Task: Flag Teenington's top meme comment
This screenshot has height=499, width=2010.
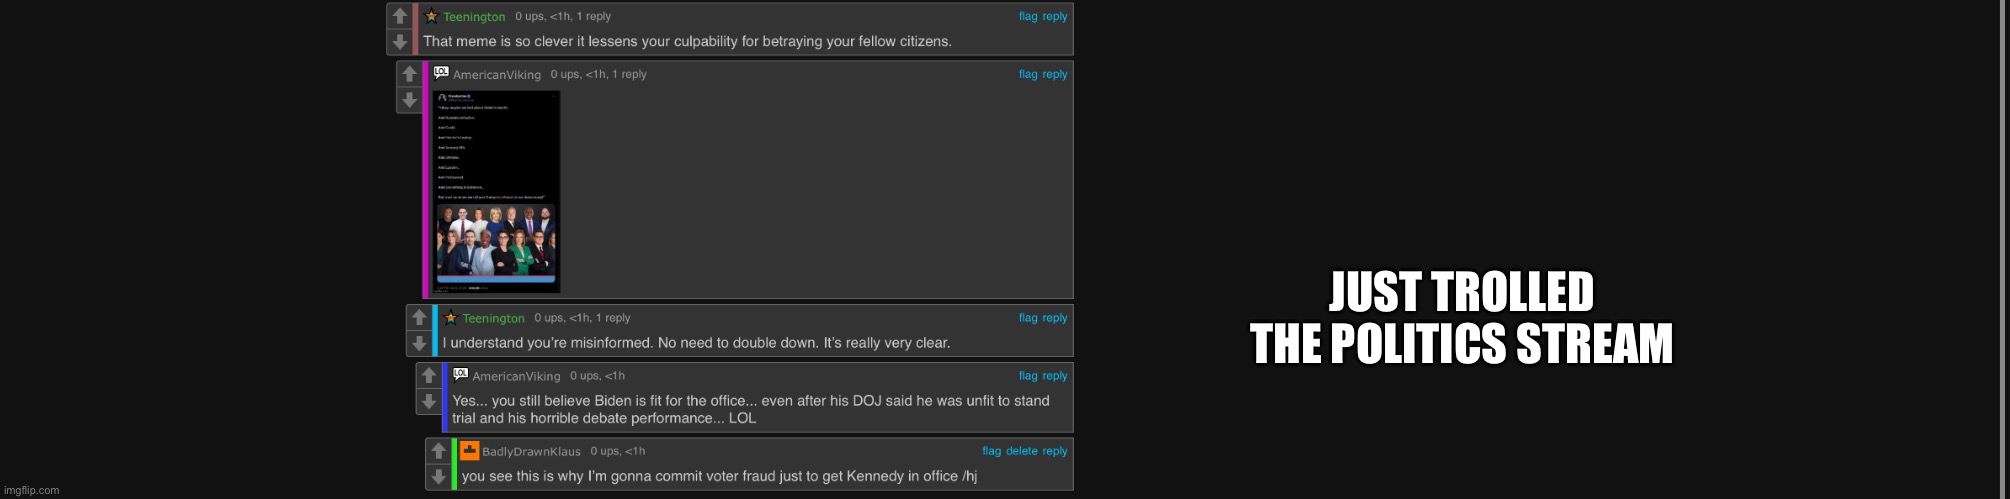Action: (1028, 16)
